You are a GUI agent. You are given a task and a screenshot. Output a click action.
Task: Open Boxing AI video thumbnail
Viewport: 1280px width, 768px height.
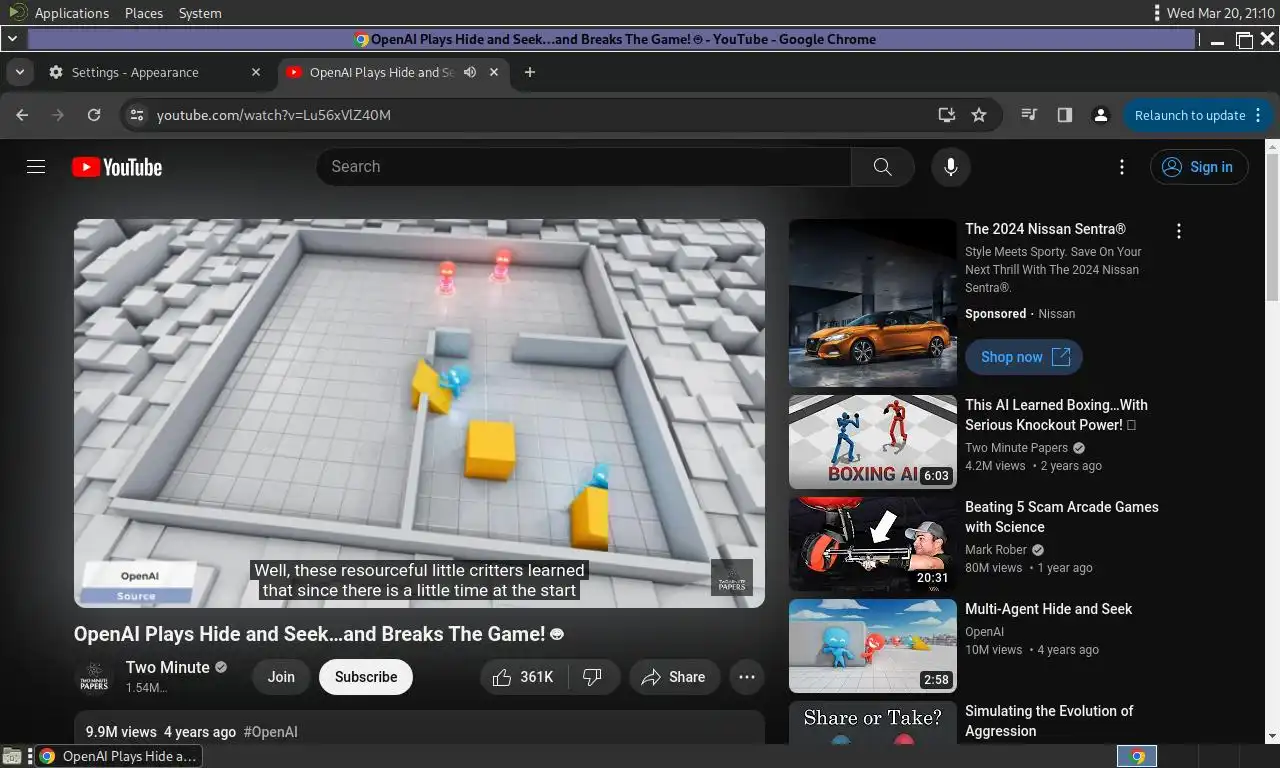click(x=873, y=441)
